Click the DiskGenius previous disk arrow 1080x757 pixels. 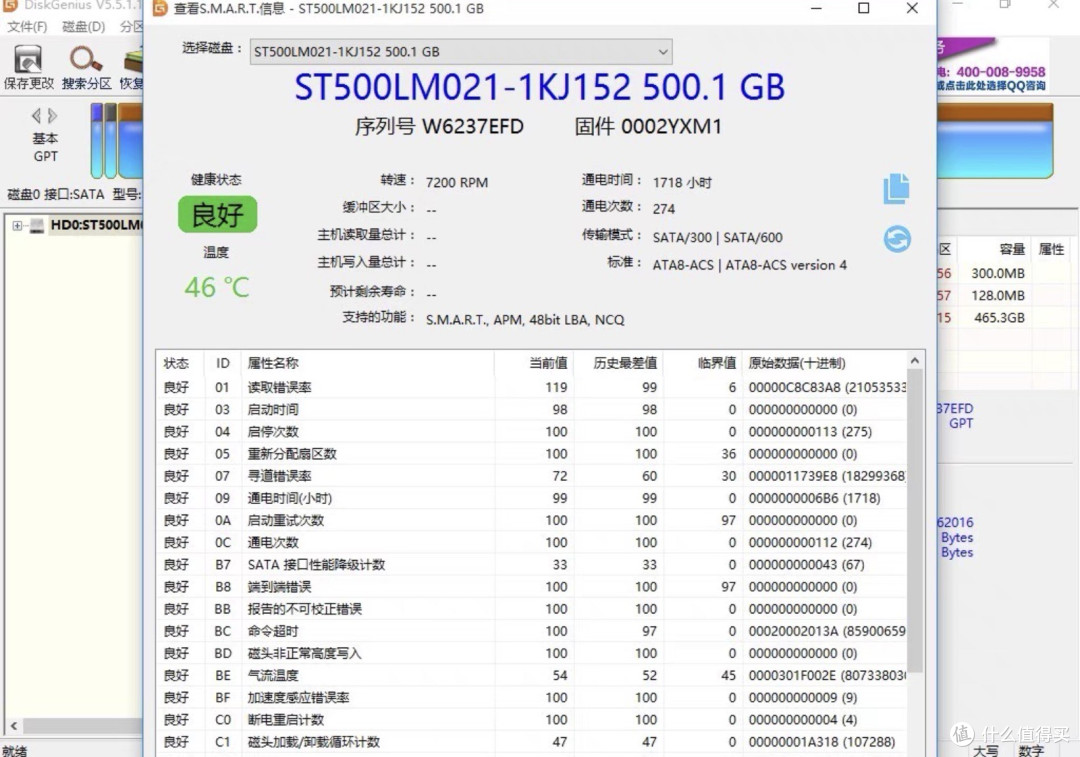36,115
